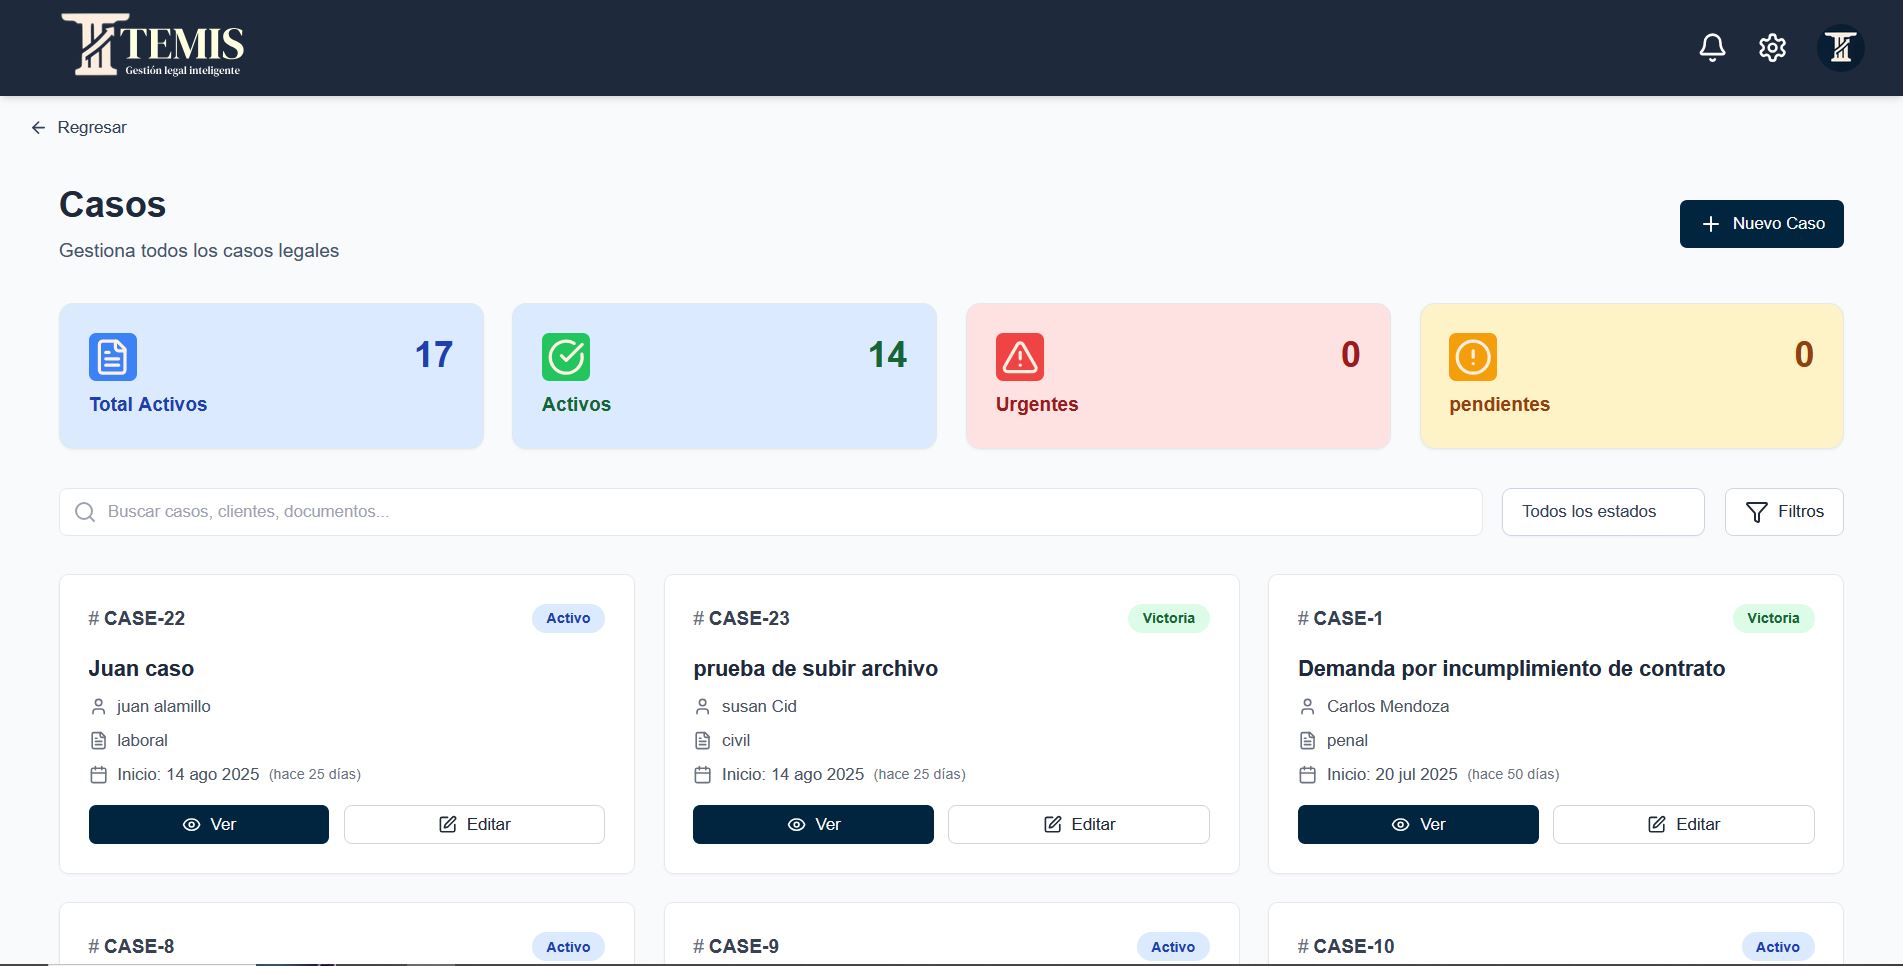Click the Victoria badge on CASE-1
Image resolution: width=1903 pixels, height=966 pixels.
[x=1772, y=618]
